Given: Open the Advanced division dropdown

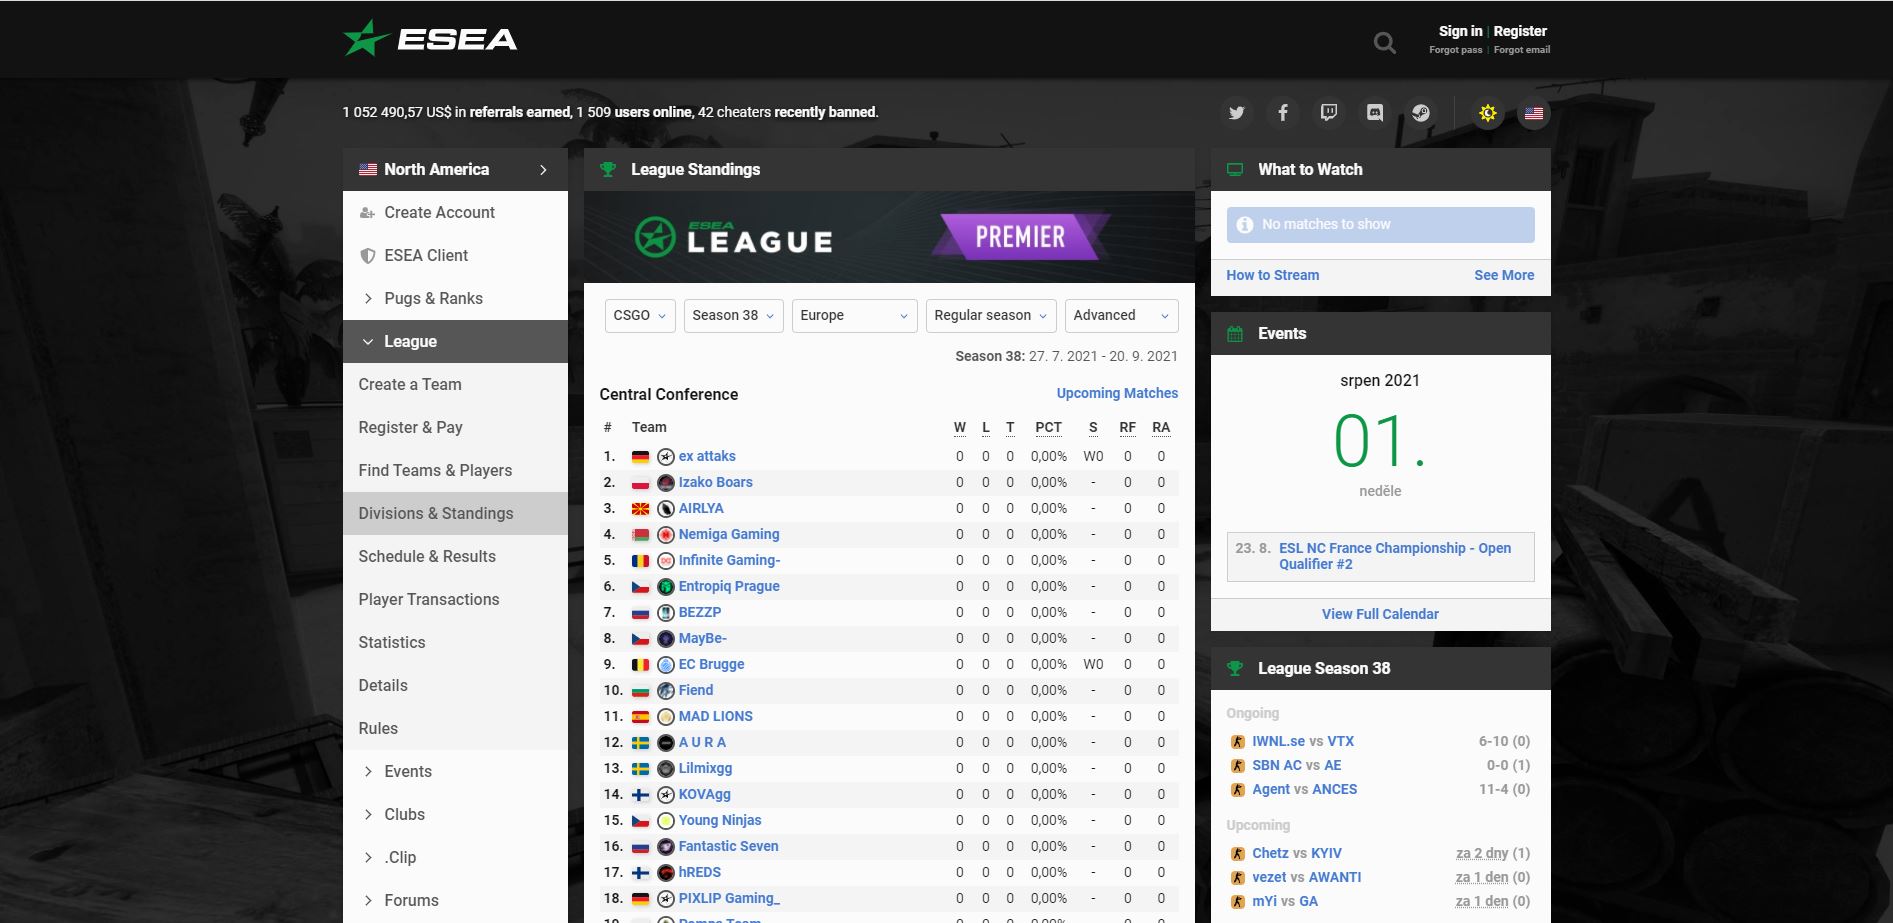Looking at the screenshot, I should tap(1121, 316).
